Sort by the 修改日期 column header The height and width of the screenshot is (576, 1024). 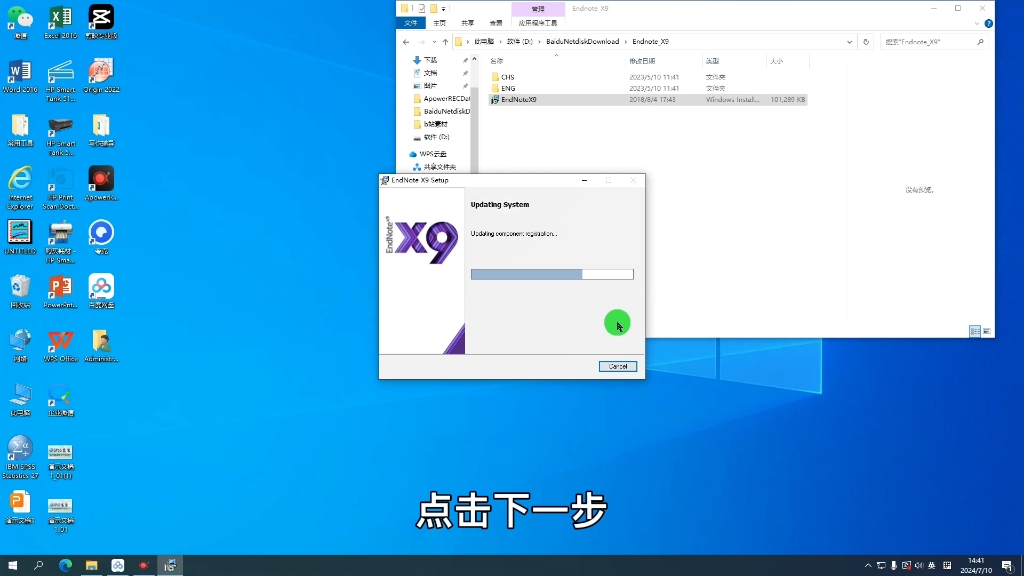pos(642,61)
